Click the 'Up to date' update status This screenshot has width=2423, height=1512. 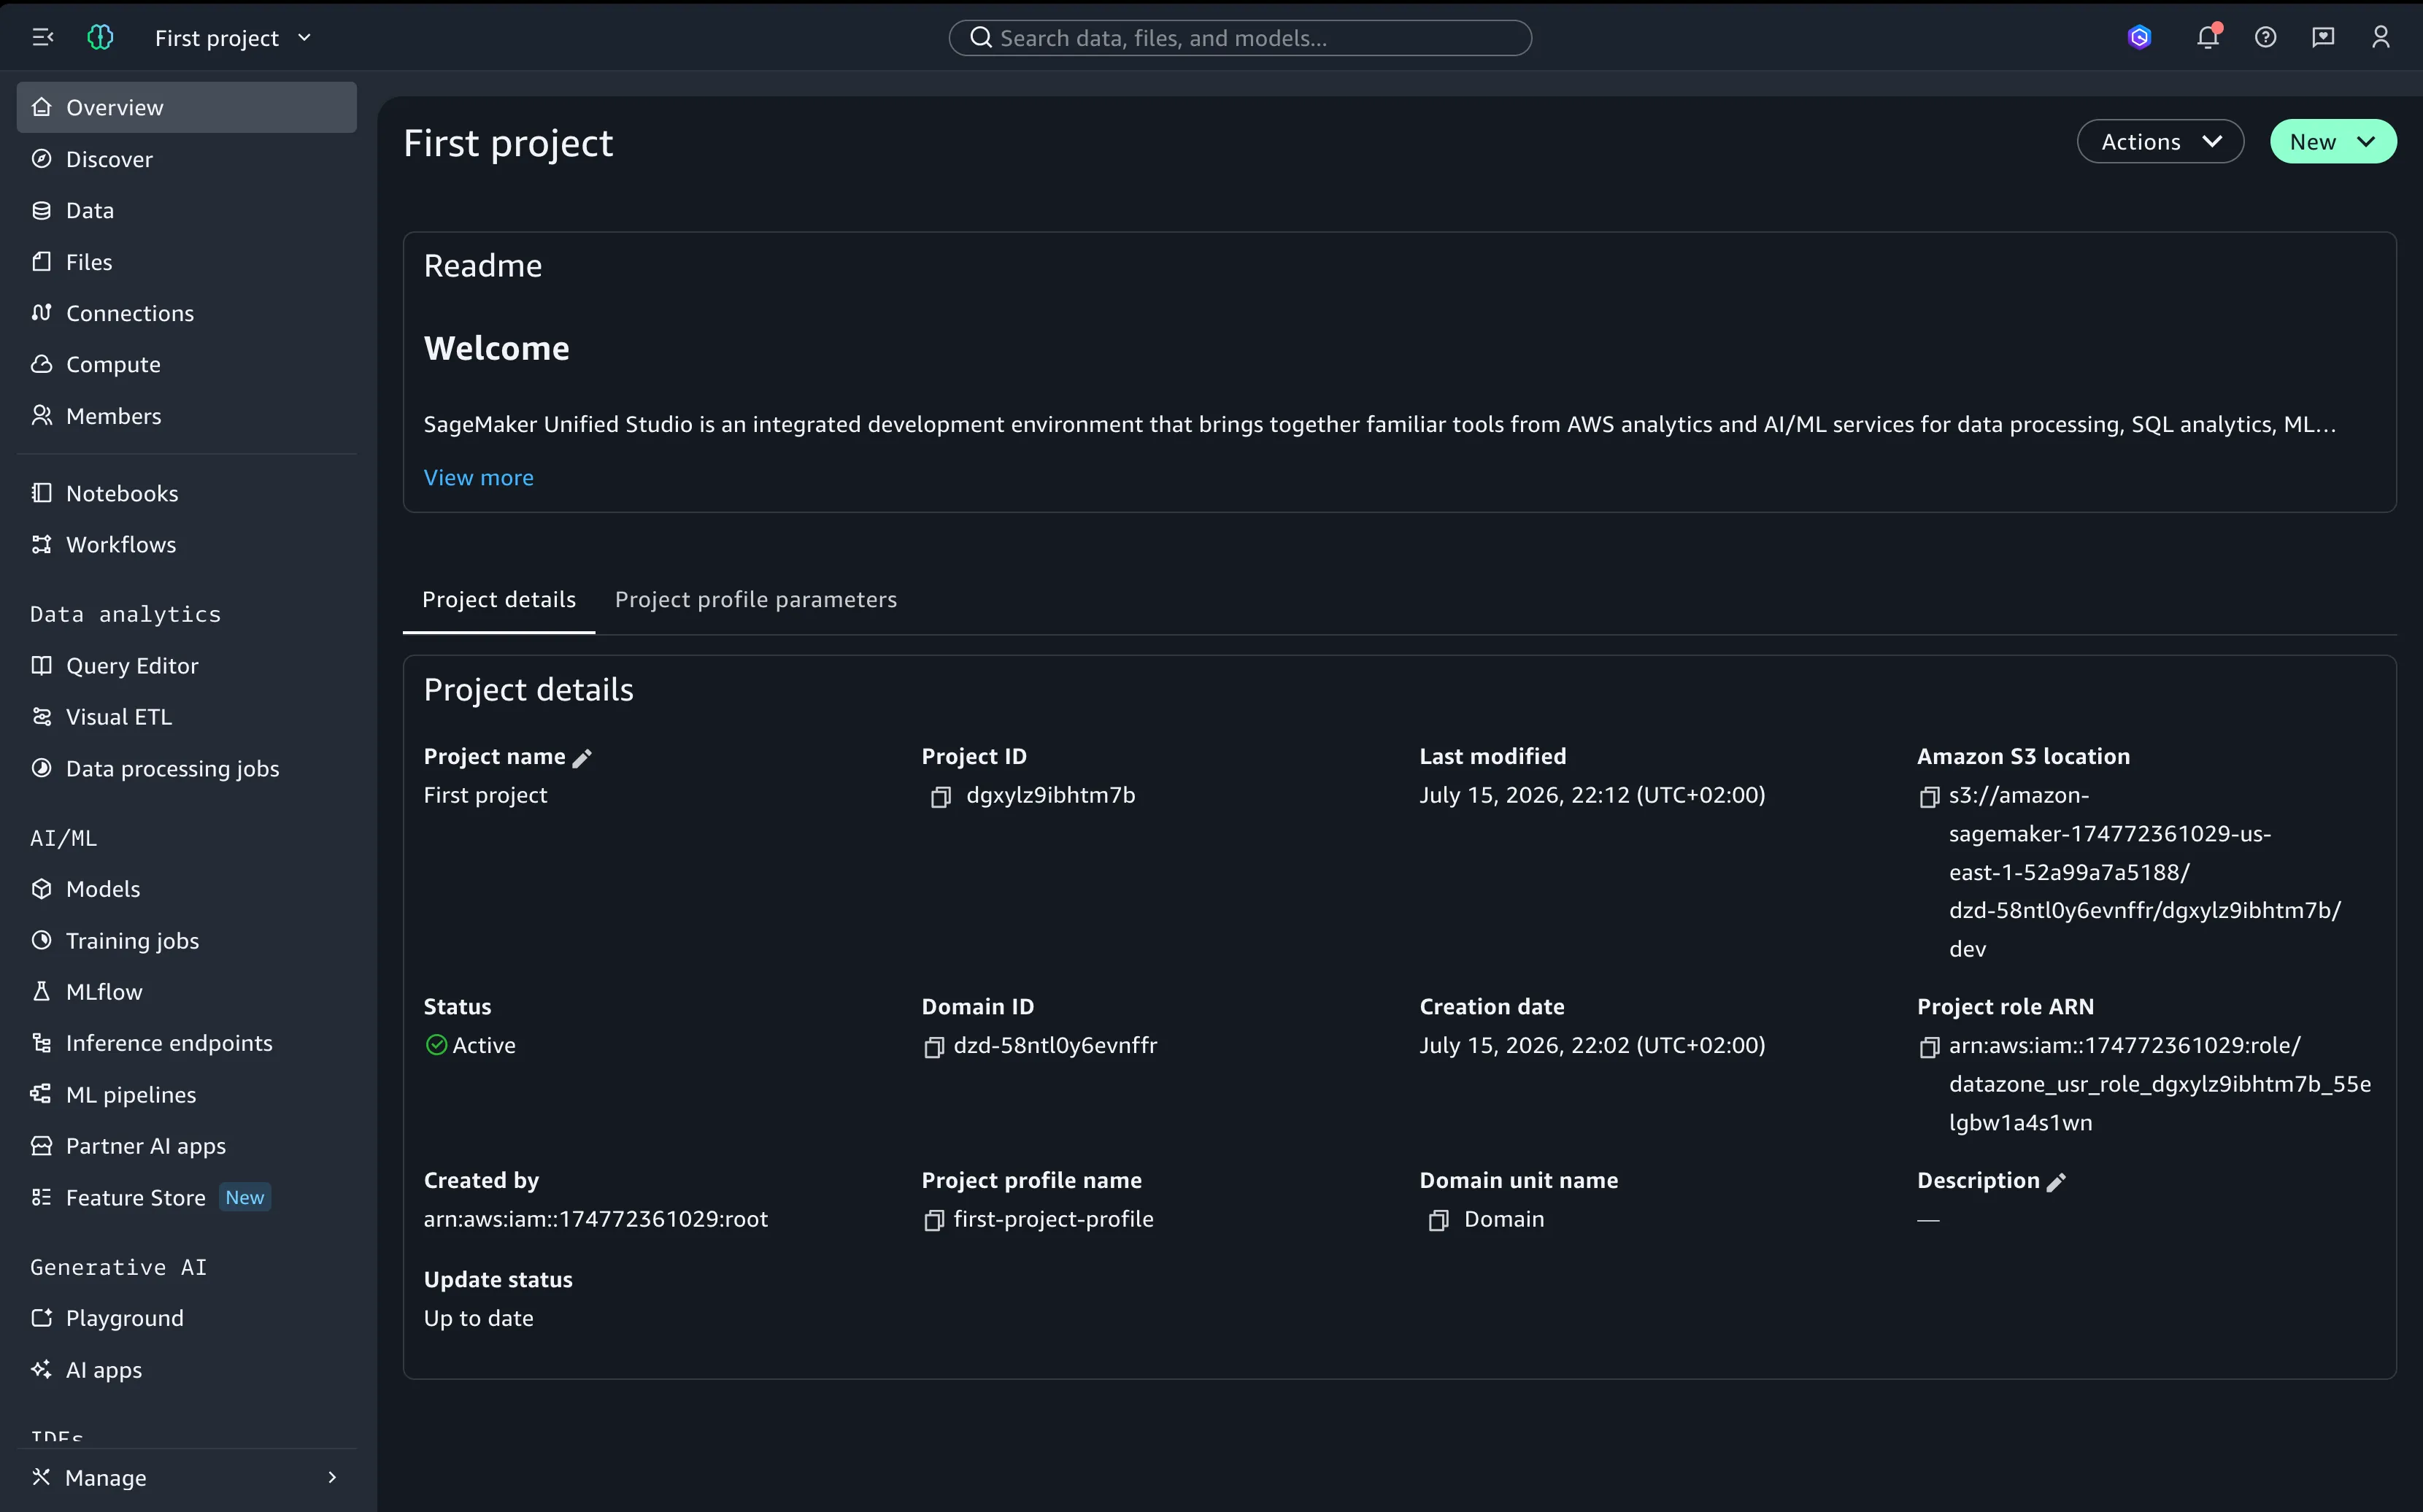point(478,1318)
